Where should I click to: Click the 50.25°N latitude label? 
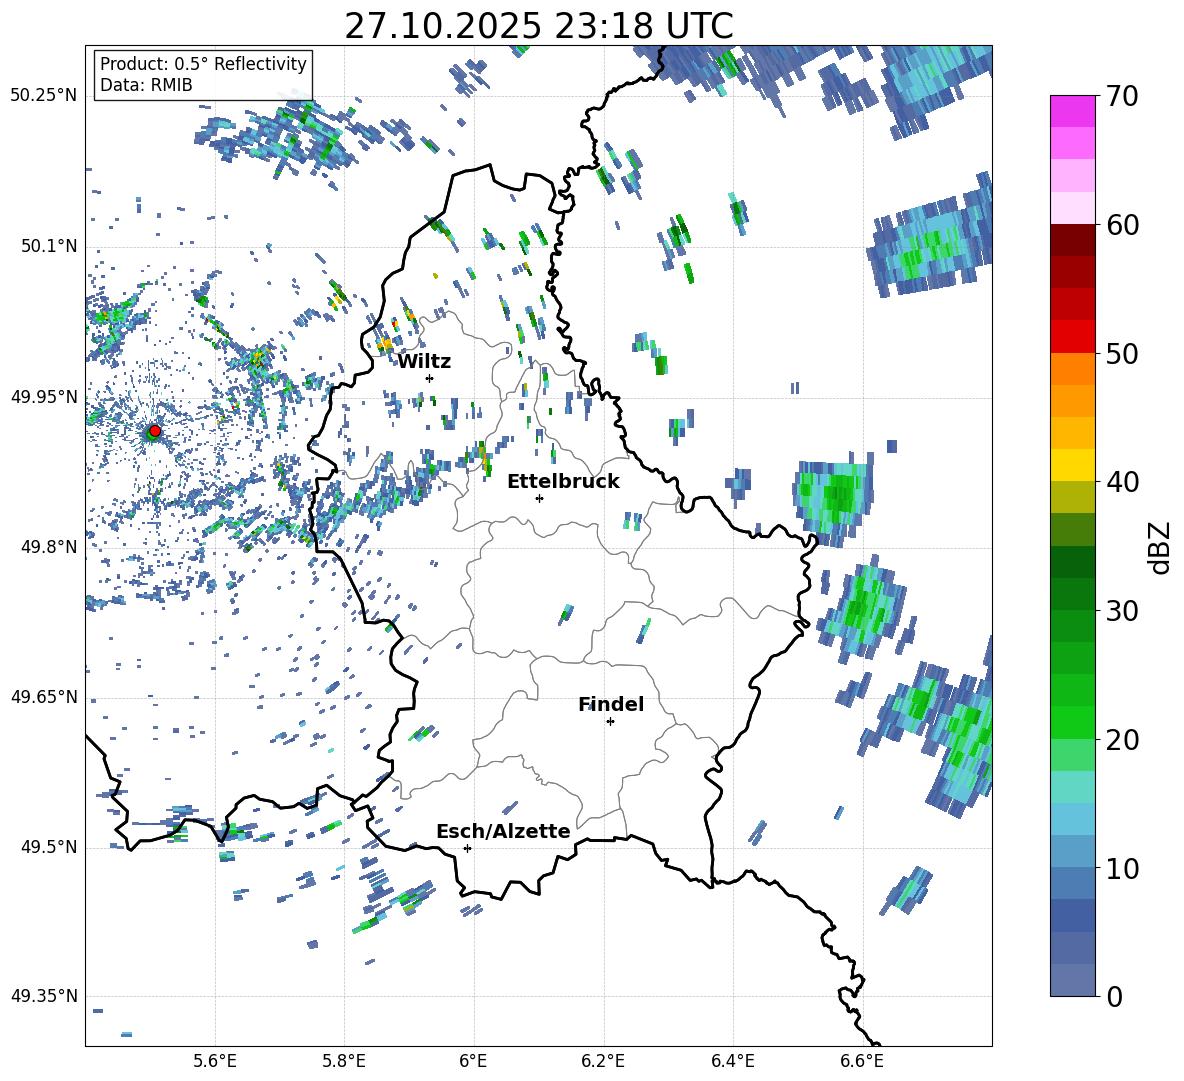(44, 96)
